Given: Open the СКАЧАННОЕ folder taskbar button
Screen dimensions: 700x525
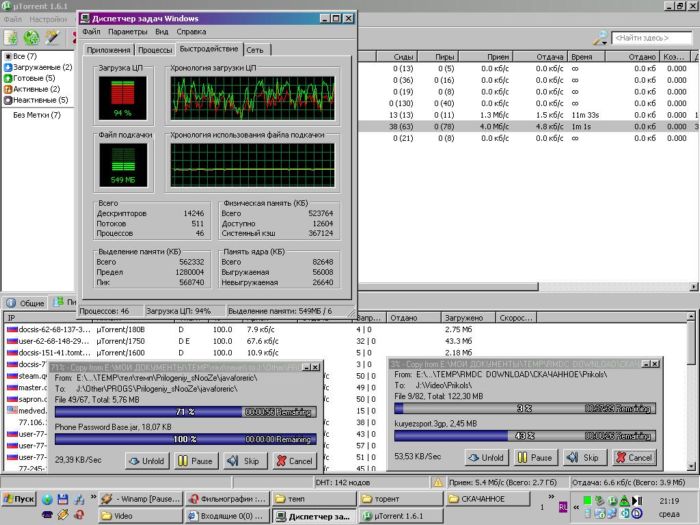Looking at the screenshot, I should (x=488, y=499).
